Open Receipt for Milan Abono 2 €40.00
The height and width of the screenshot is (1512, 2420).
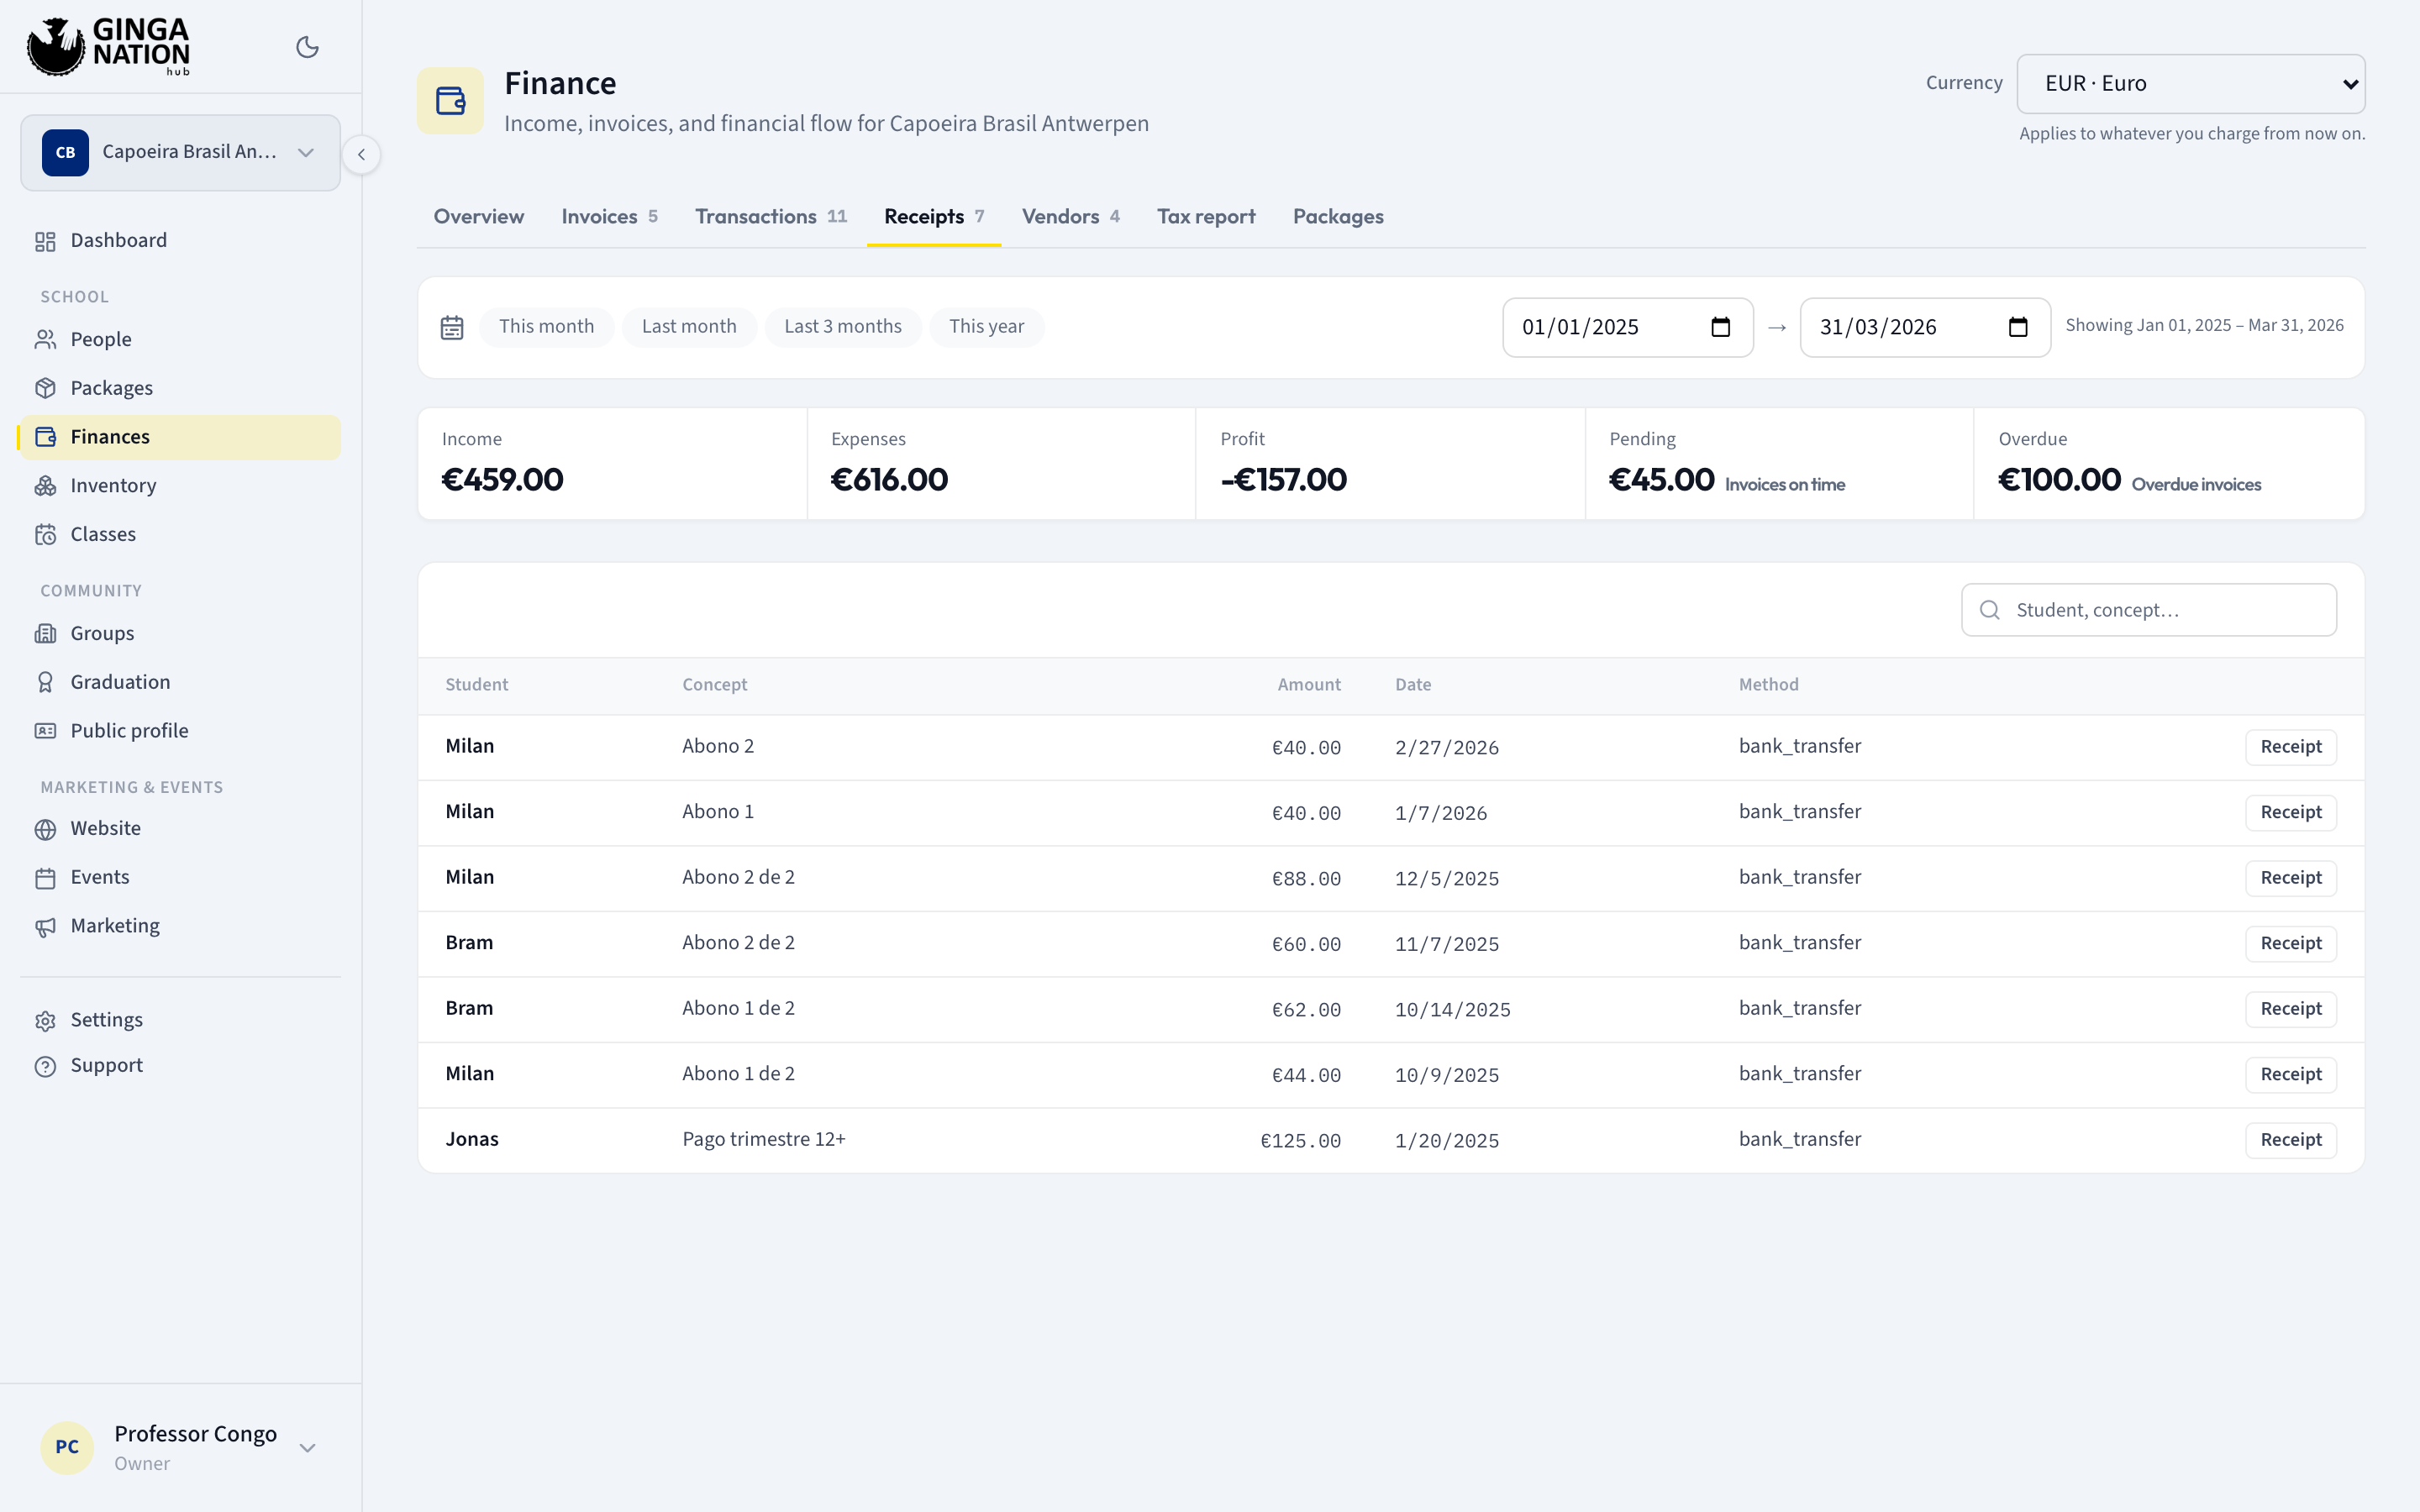[2291, 747]
